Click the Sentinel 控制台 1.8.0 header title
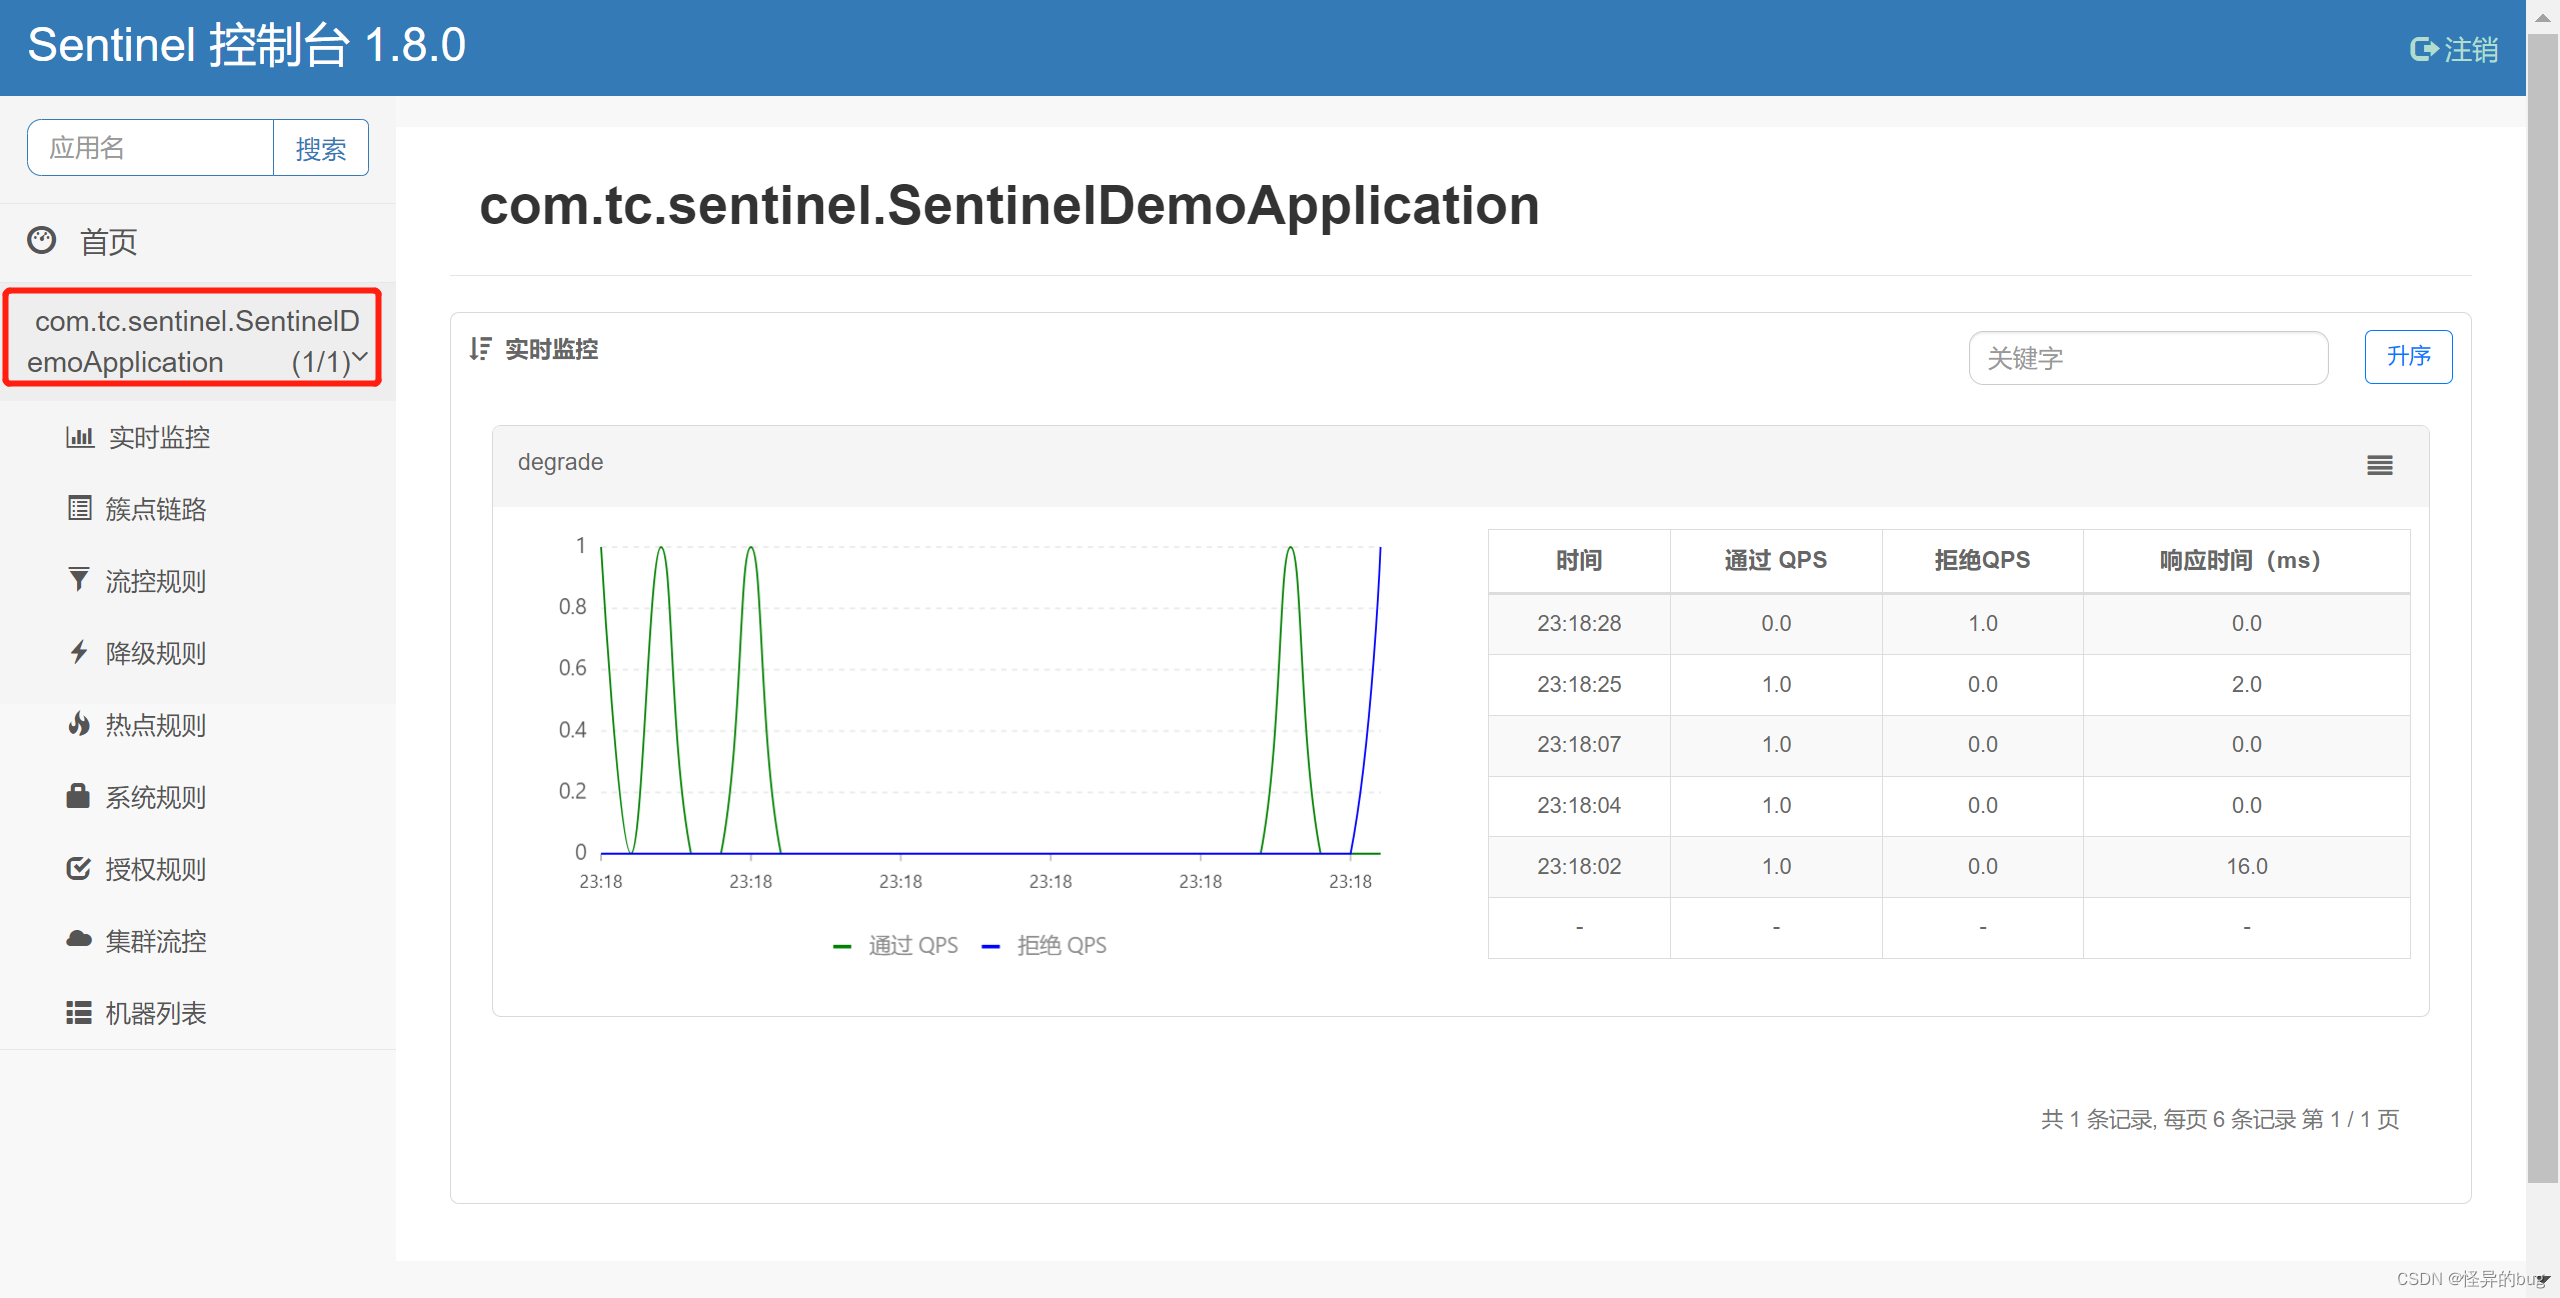 246,45
